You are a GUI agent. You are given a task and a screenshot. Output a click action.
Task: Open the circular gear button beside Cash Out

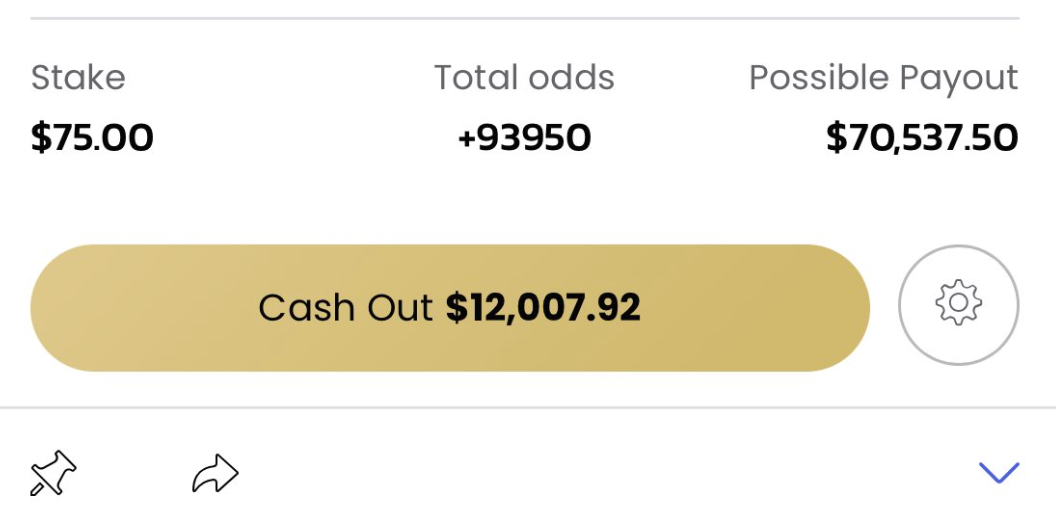coord(958,305)
